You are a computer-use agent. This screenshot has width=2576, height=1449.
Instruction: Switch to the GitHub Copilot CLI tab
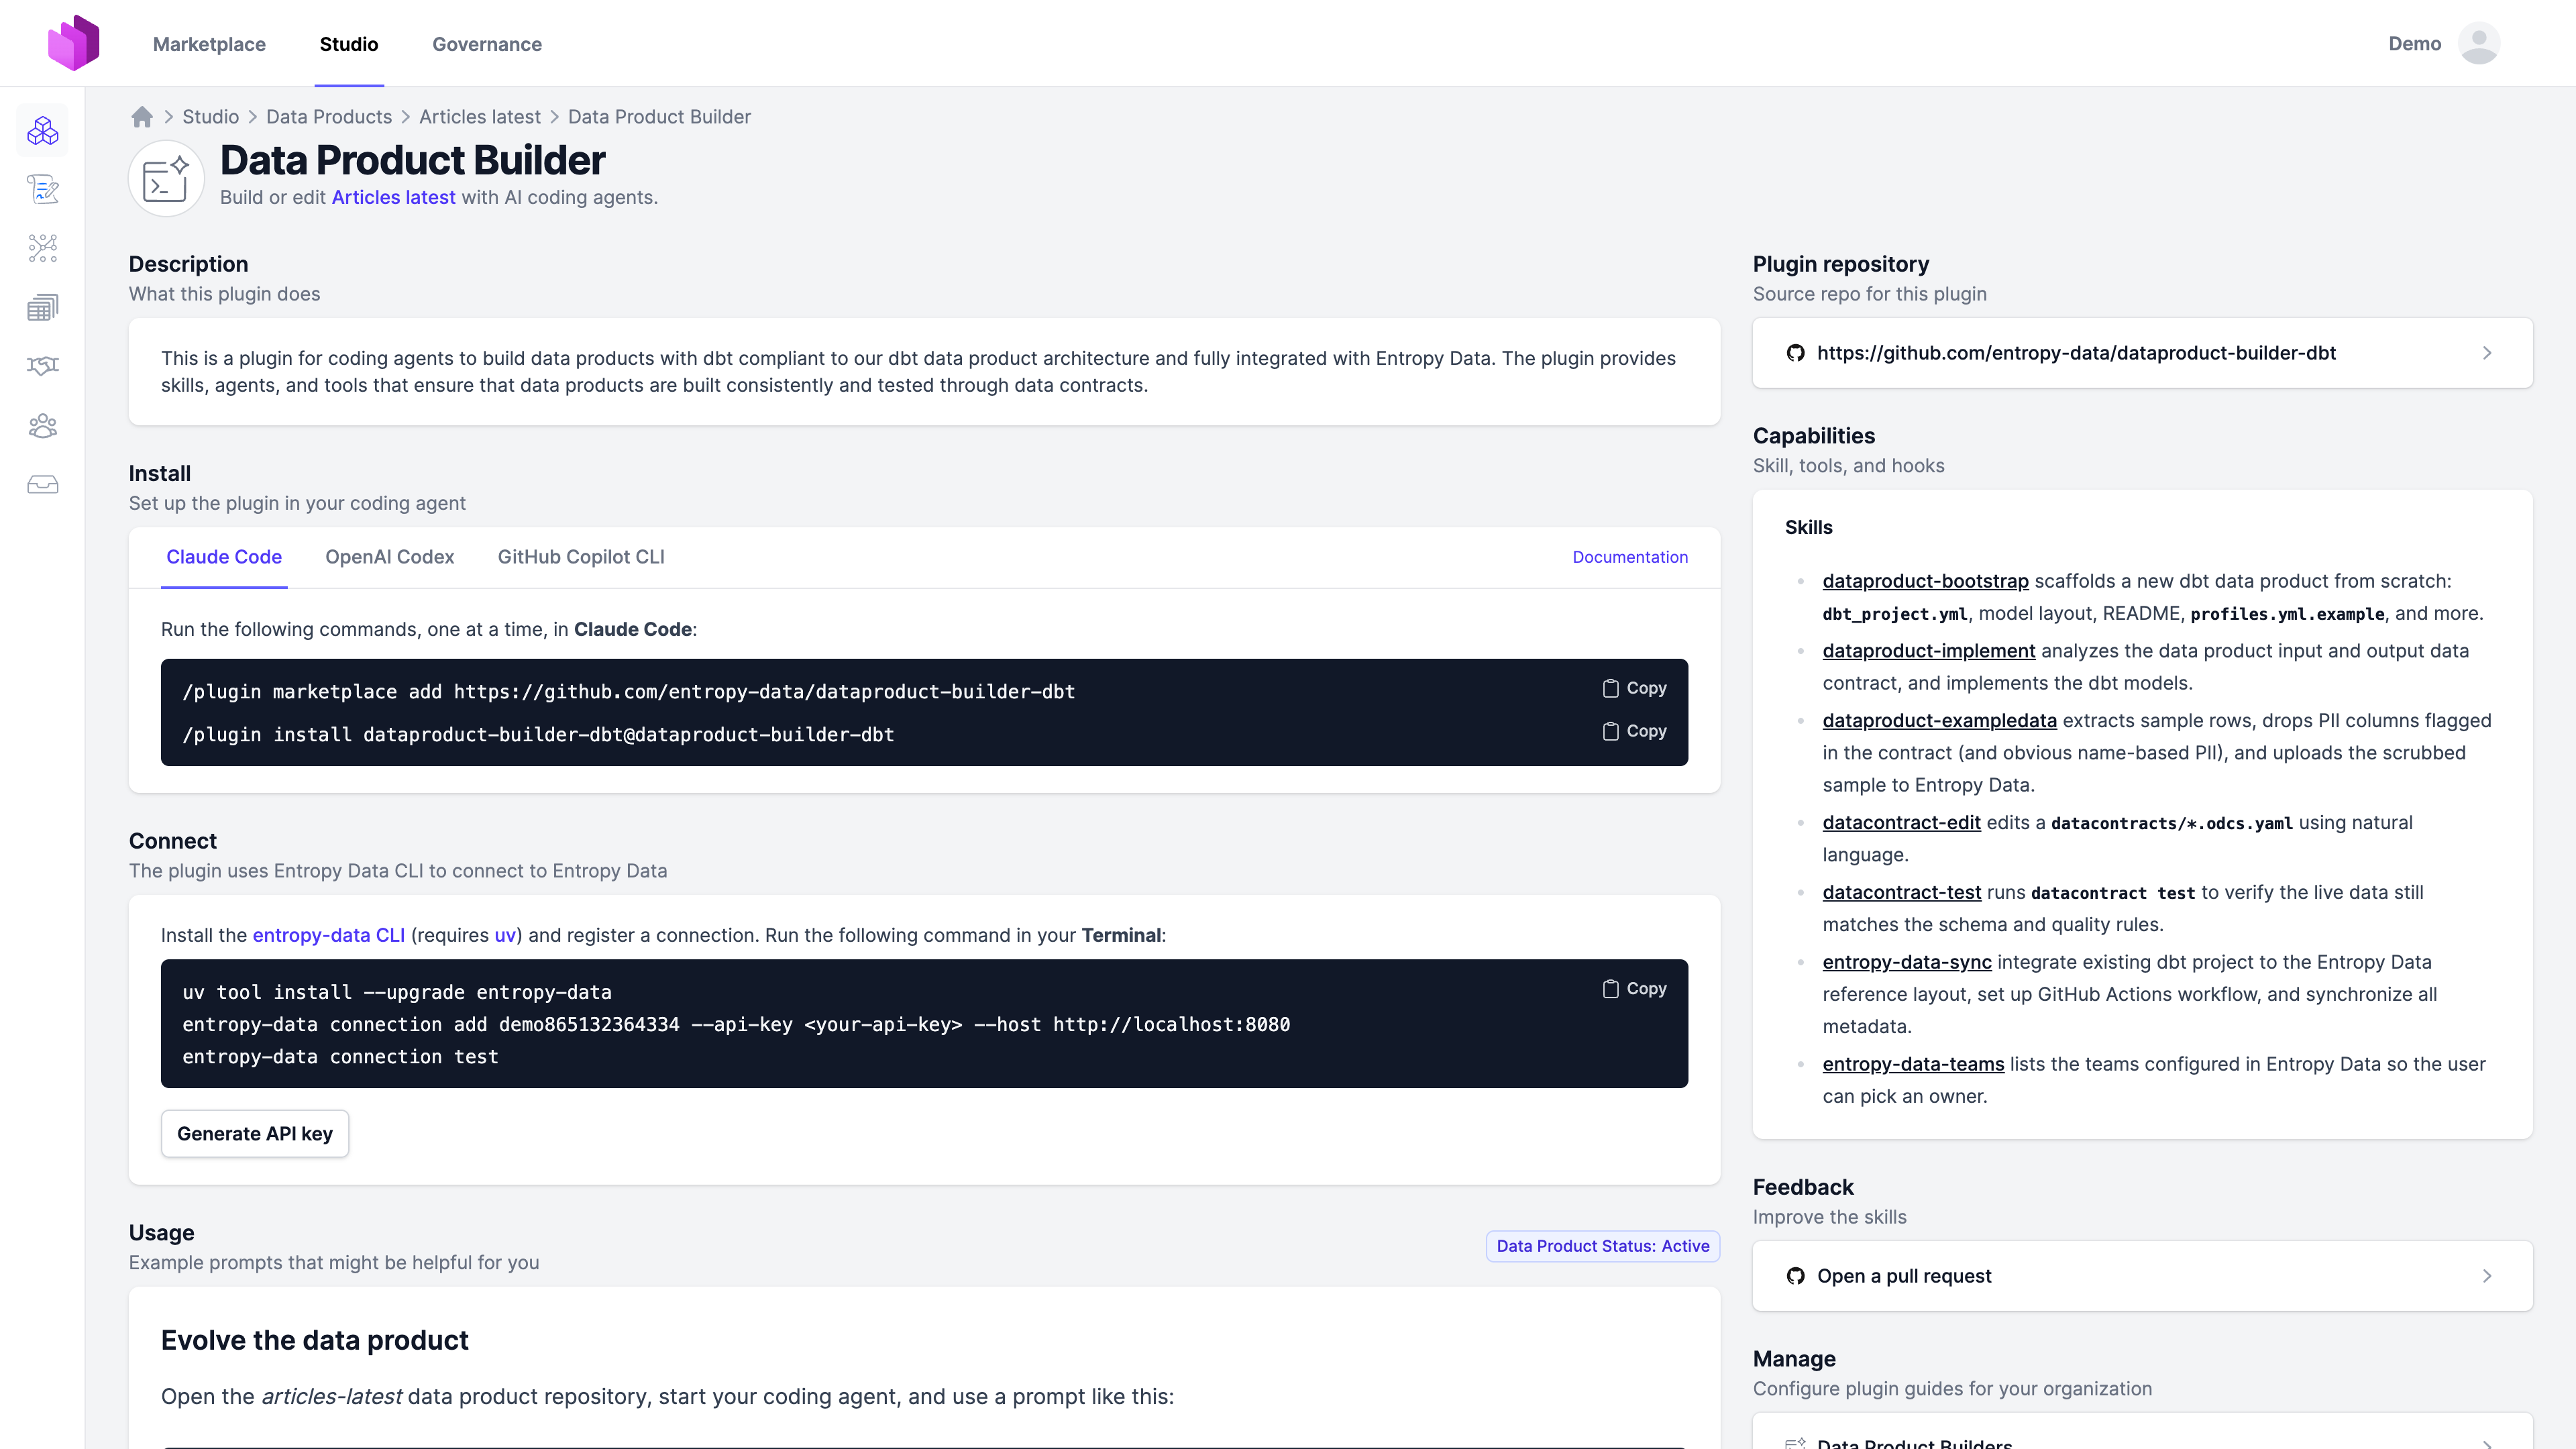coord(581,557)
